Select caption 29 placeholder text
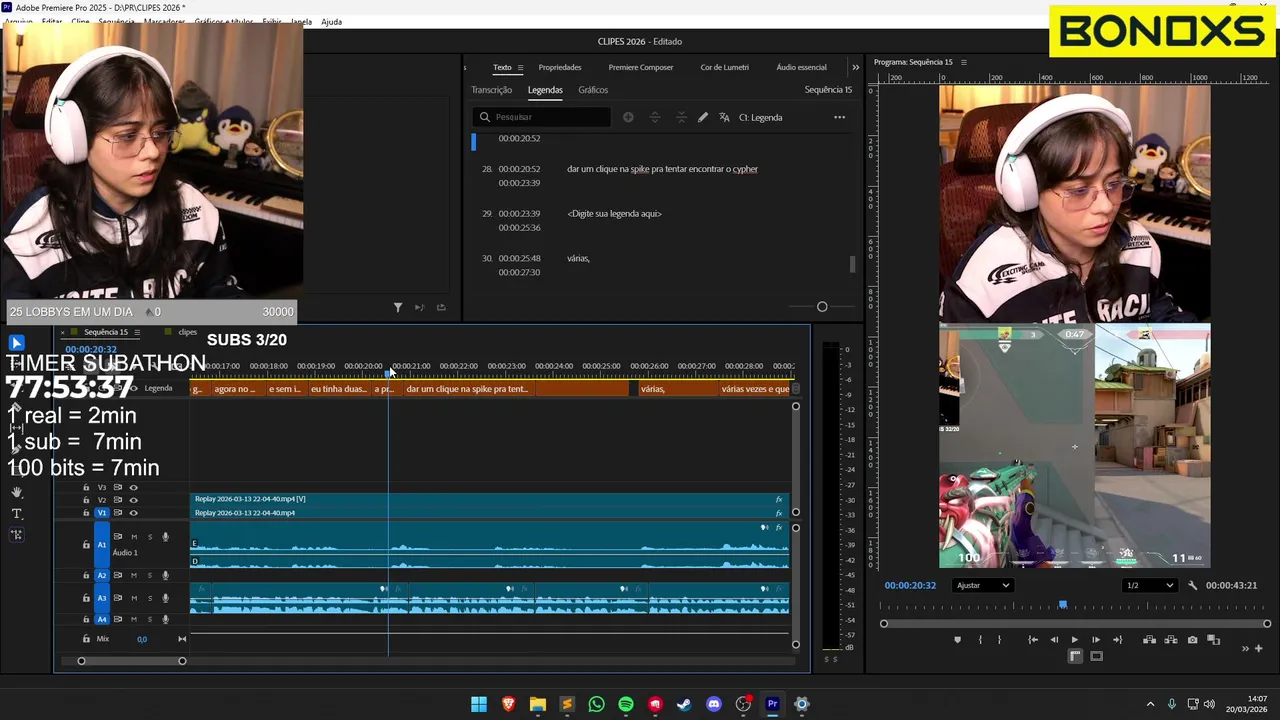This screenshot has height=720, width=1280. point(614,214)
